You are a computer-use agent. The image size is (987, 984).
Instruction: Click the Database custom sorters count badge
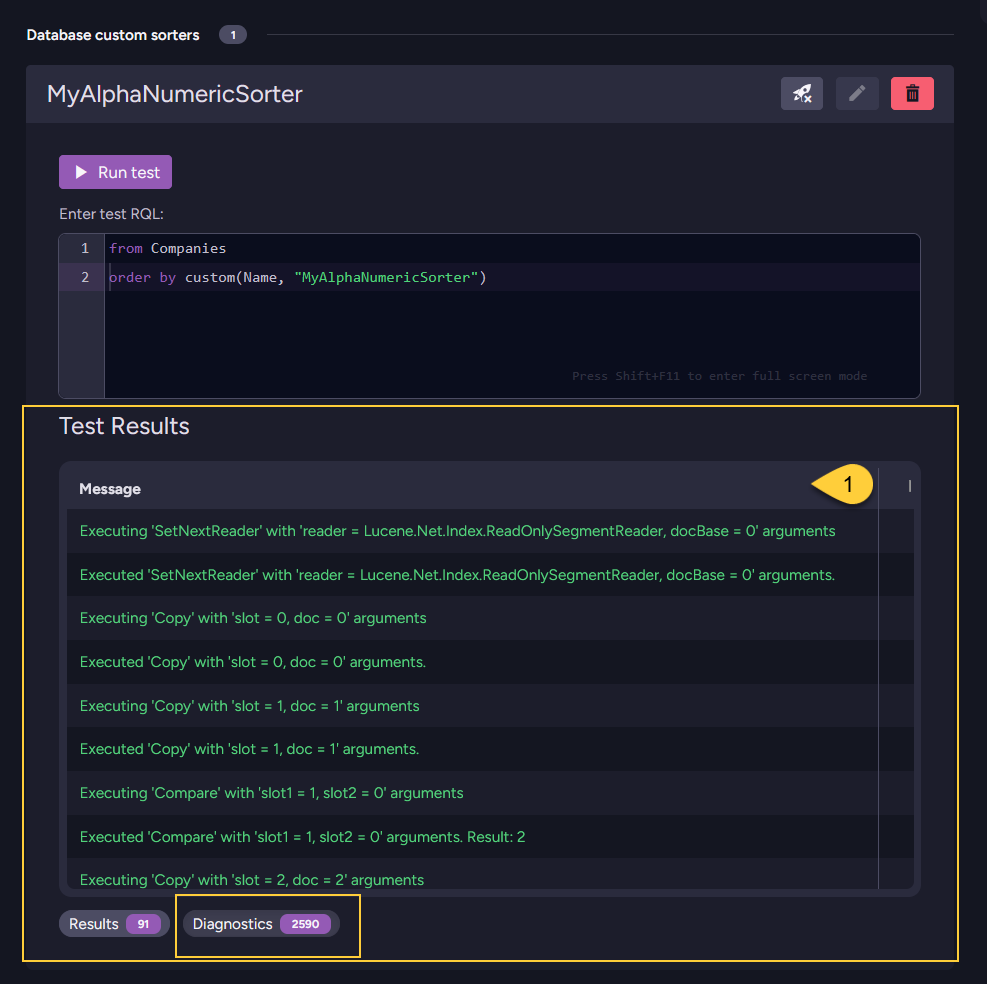point(233,35)
